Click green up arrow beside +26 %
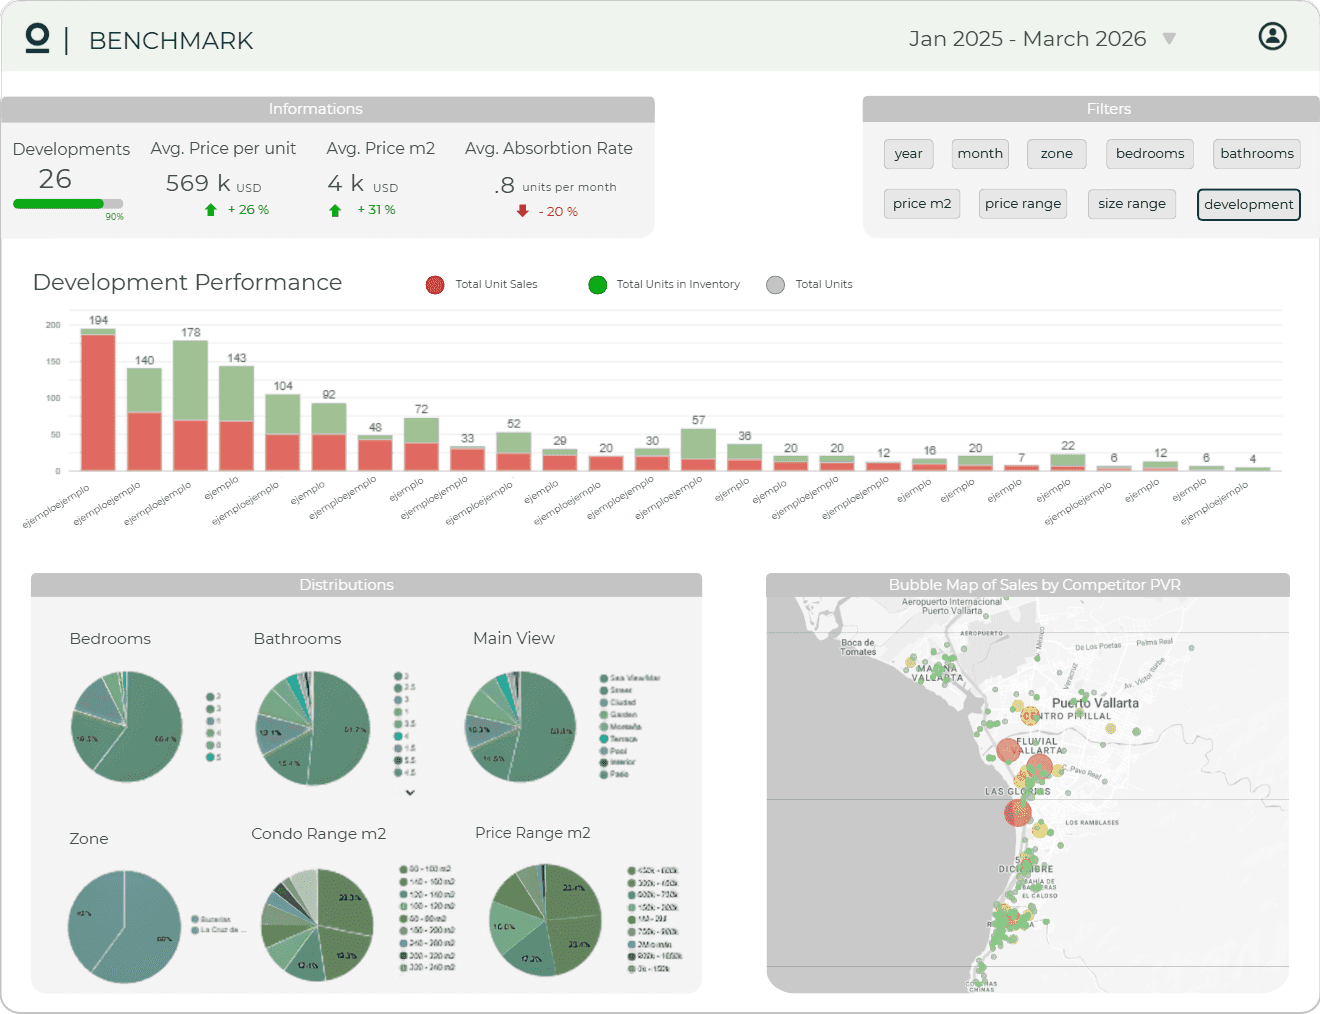 click(x=210, y=210)
